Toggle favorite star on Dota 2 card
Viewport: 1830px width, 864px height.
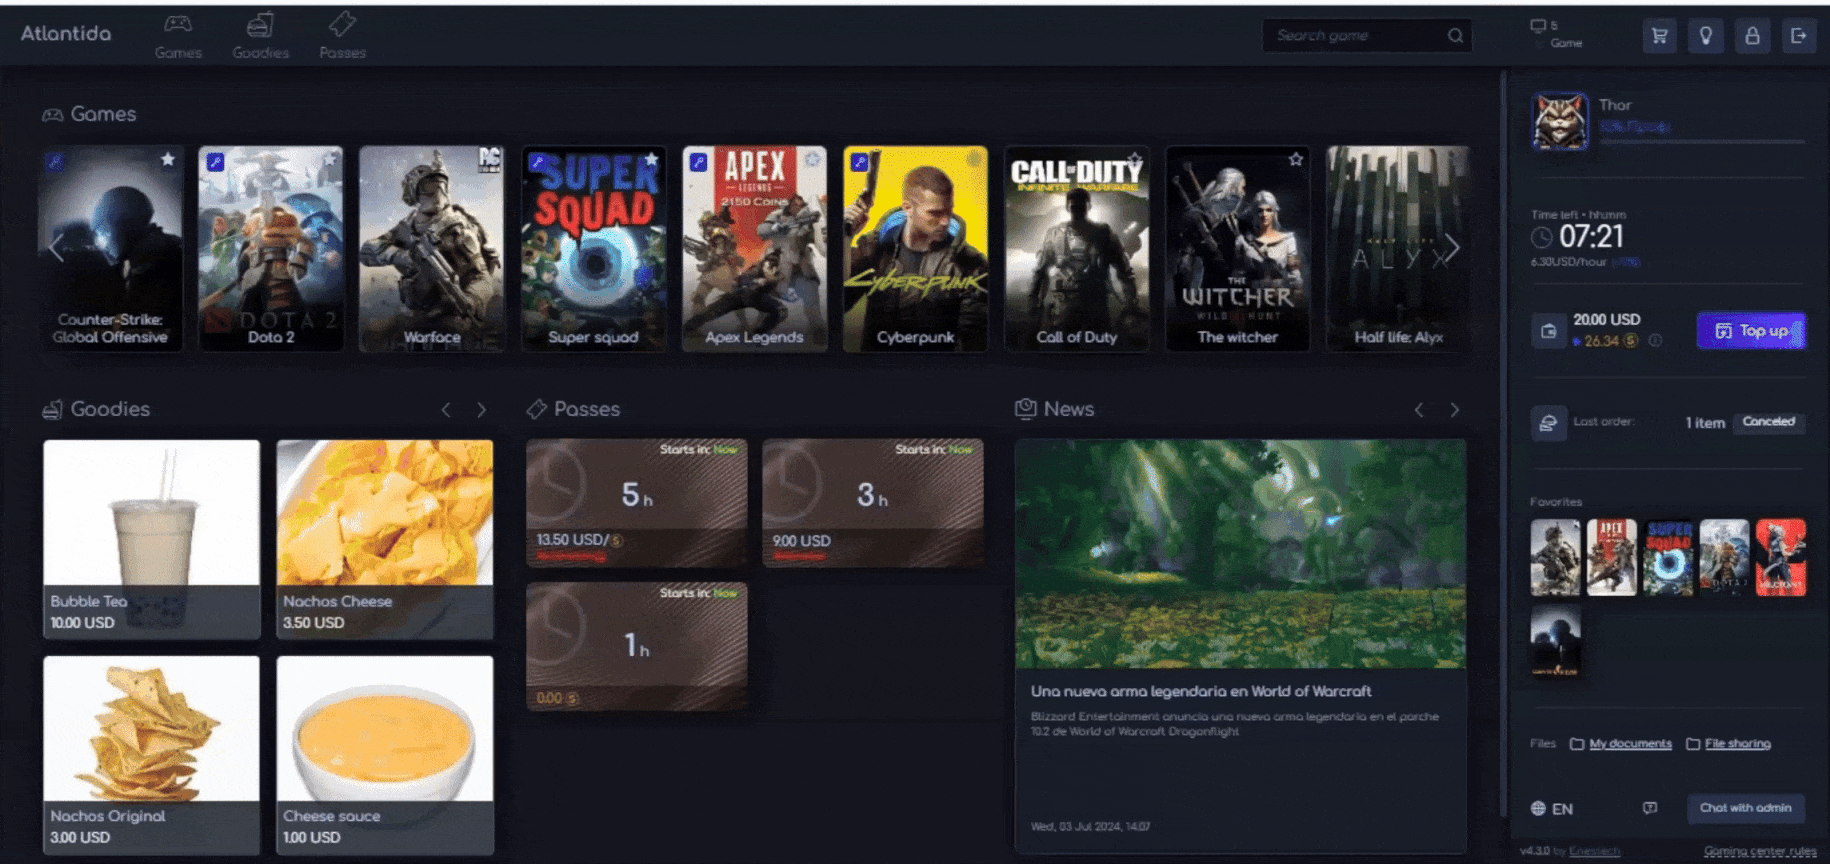click(330, 159)
